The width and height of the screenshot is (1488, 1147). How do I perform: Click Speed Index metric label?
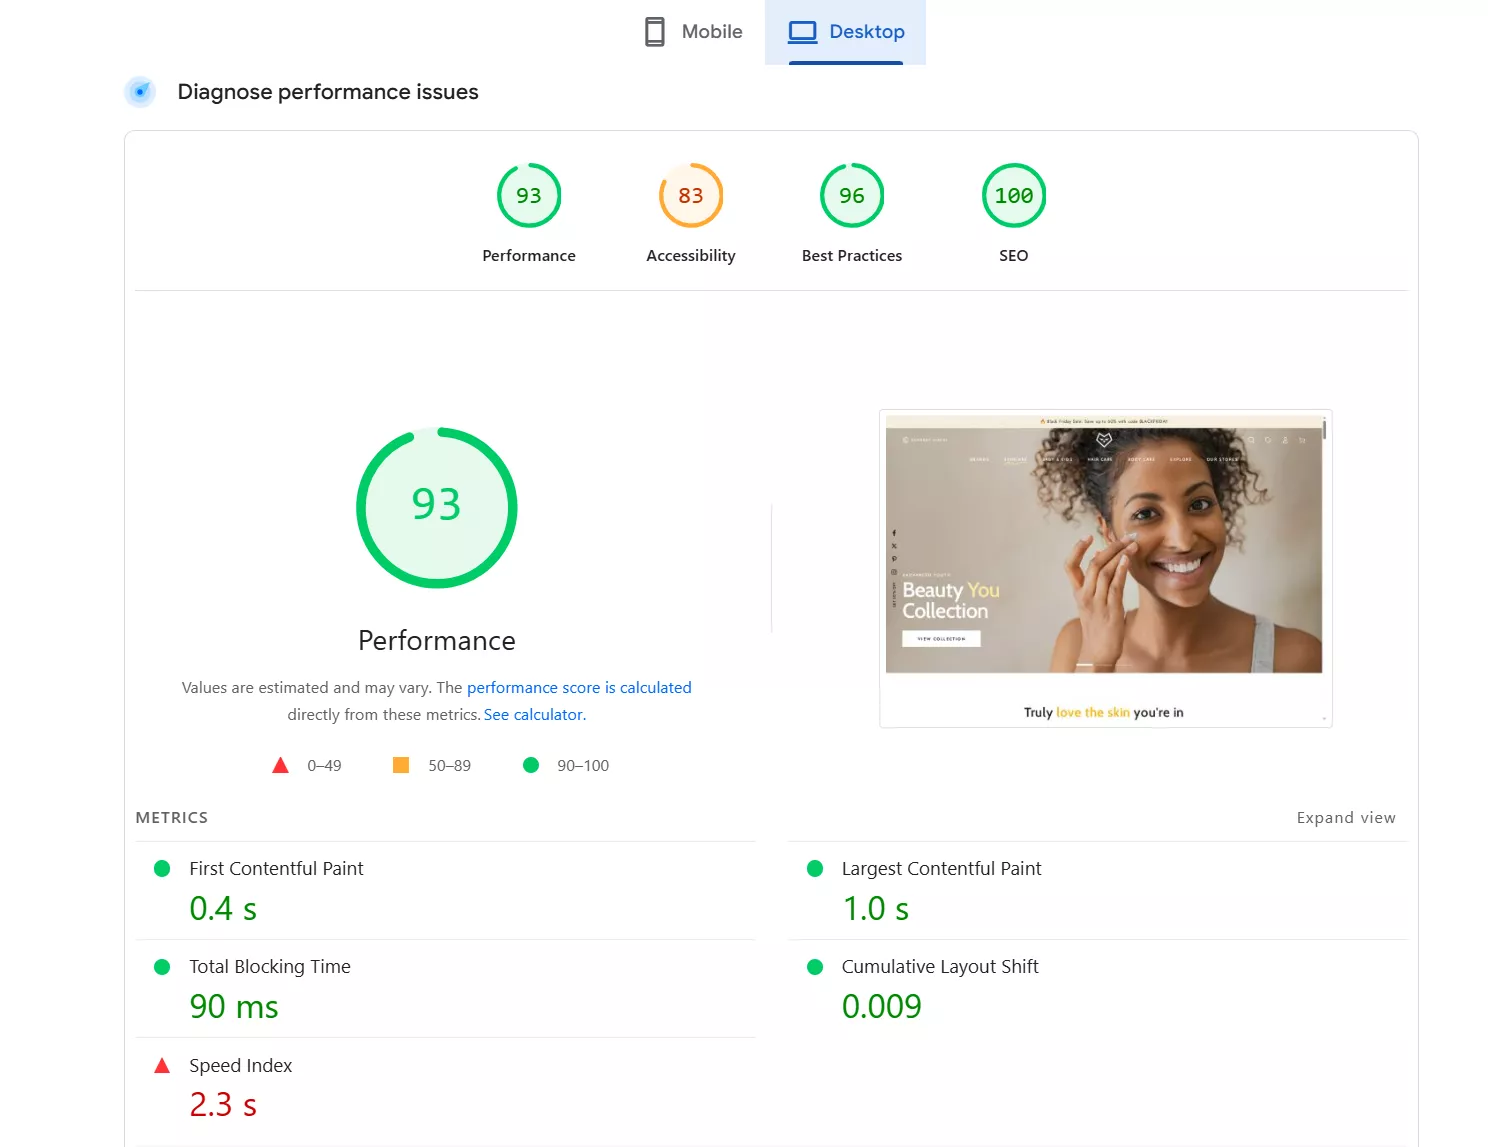point(241,1066)
